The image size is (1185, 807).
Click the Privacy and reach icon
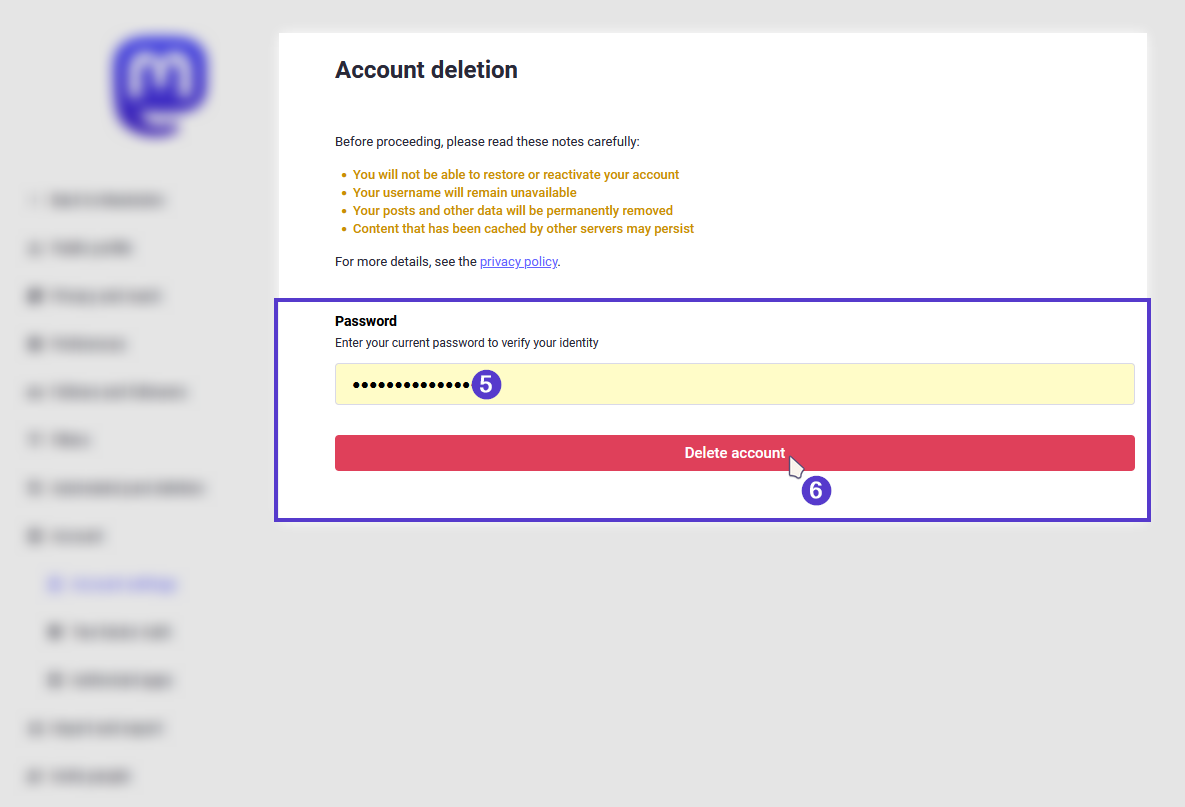click(35, 295)
